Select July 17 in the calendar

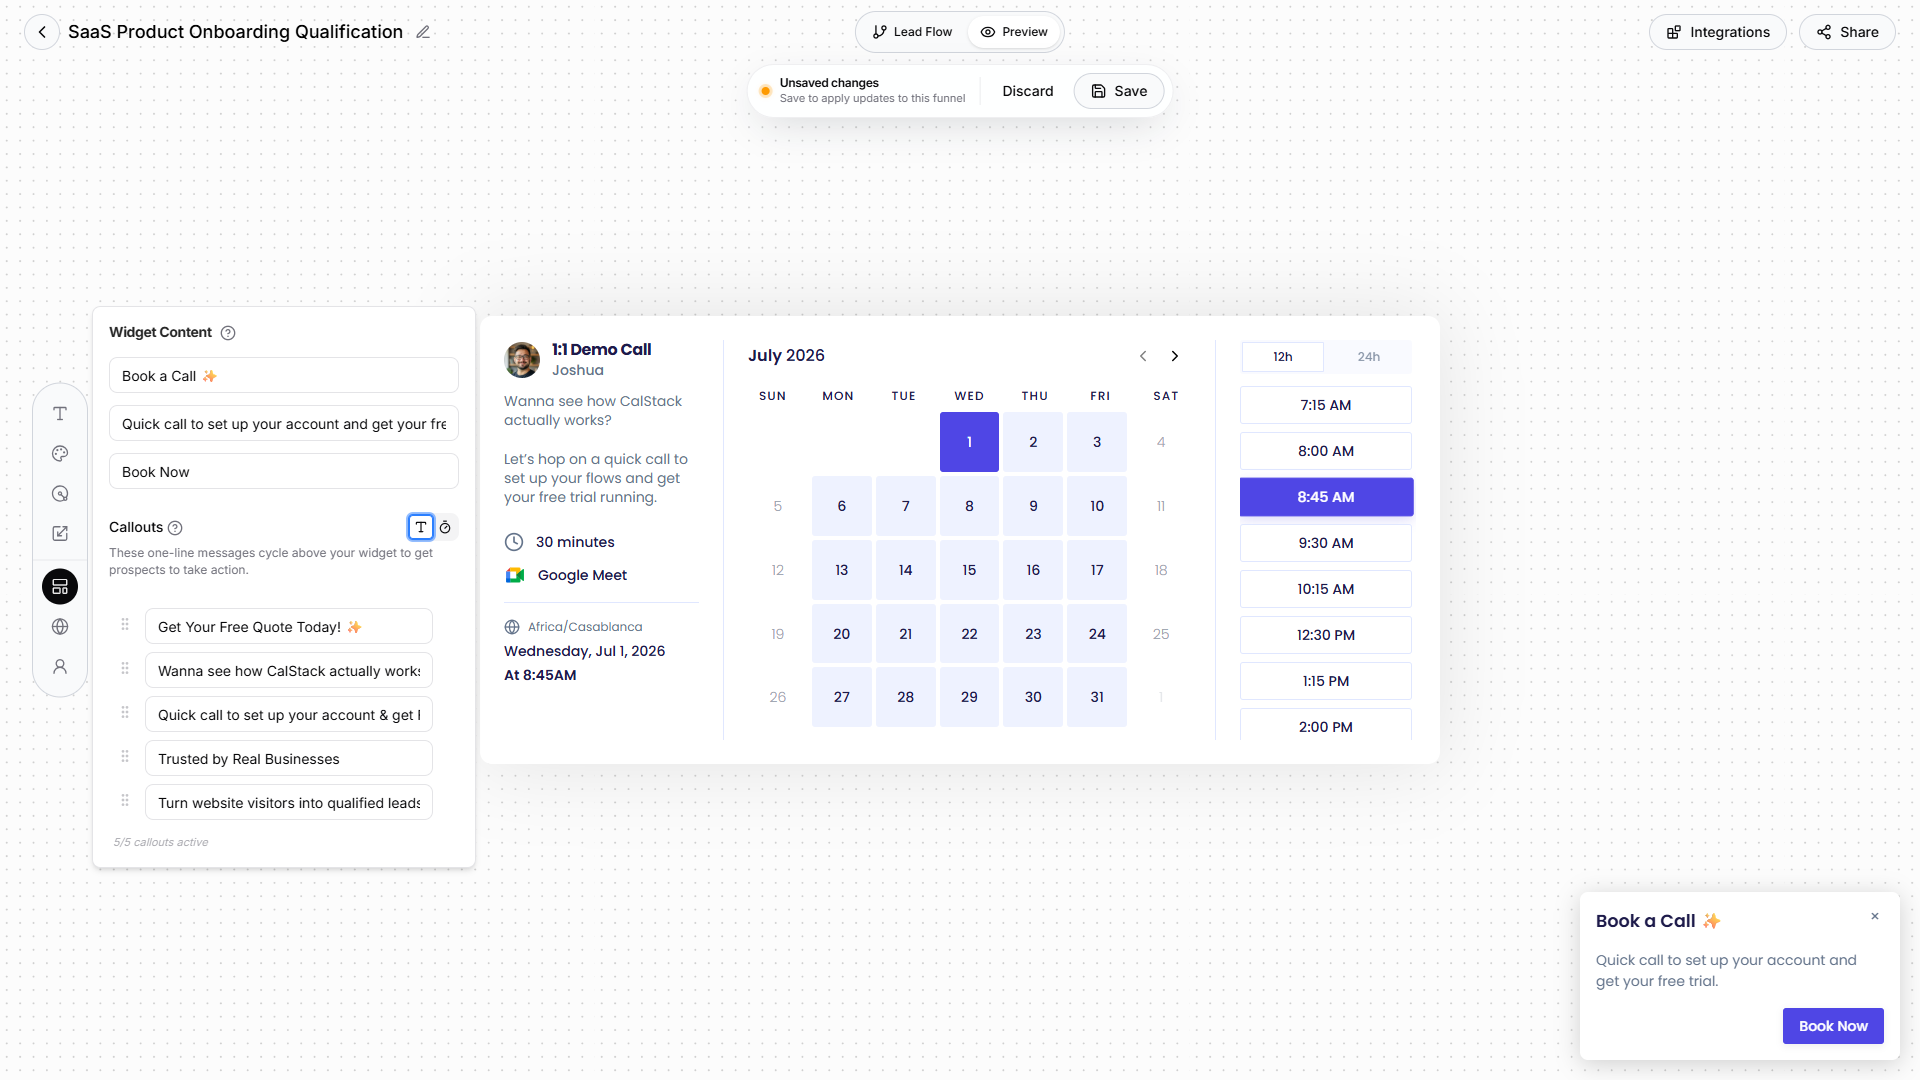point(1097,570)
